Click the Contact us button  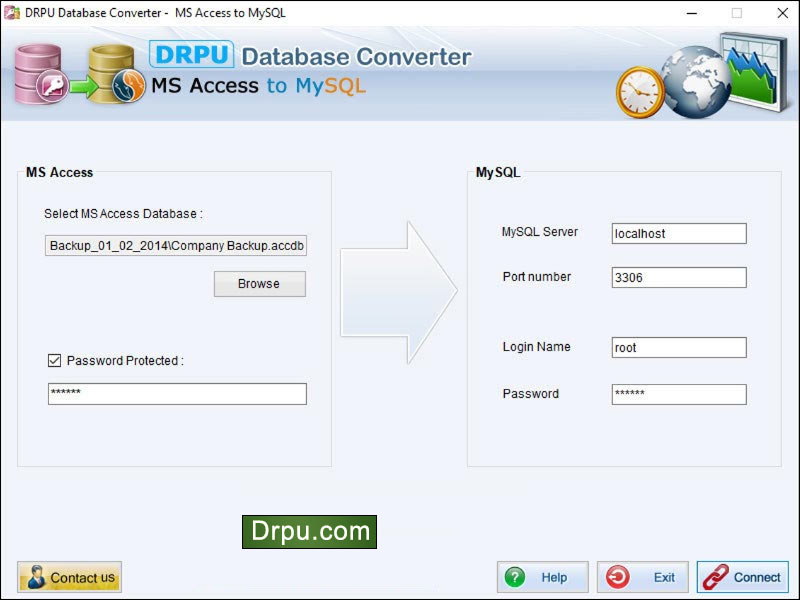(x=69, y=577)
